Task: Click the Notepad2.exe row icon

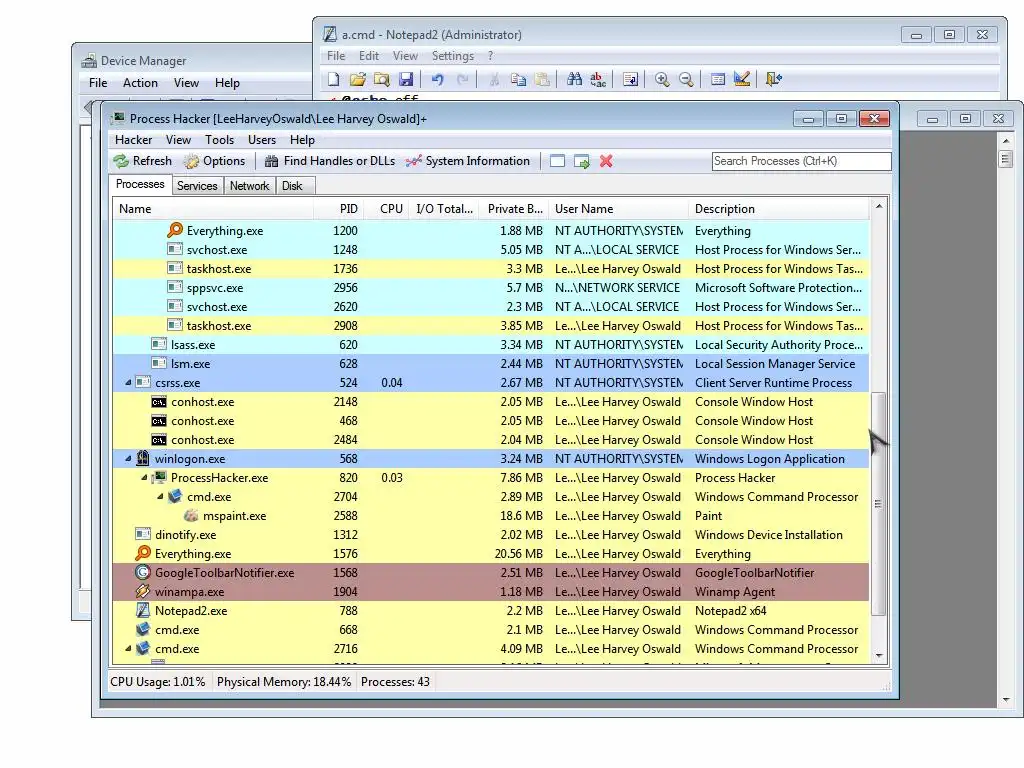Action: pos(143,610)
